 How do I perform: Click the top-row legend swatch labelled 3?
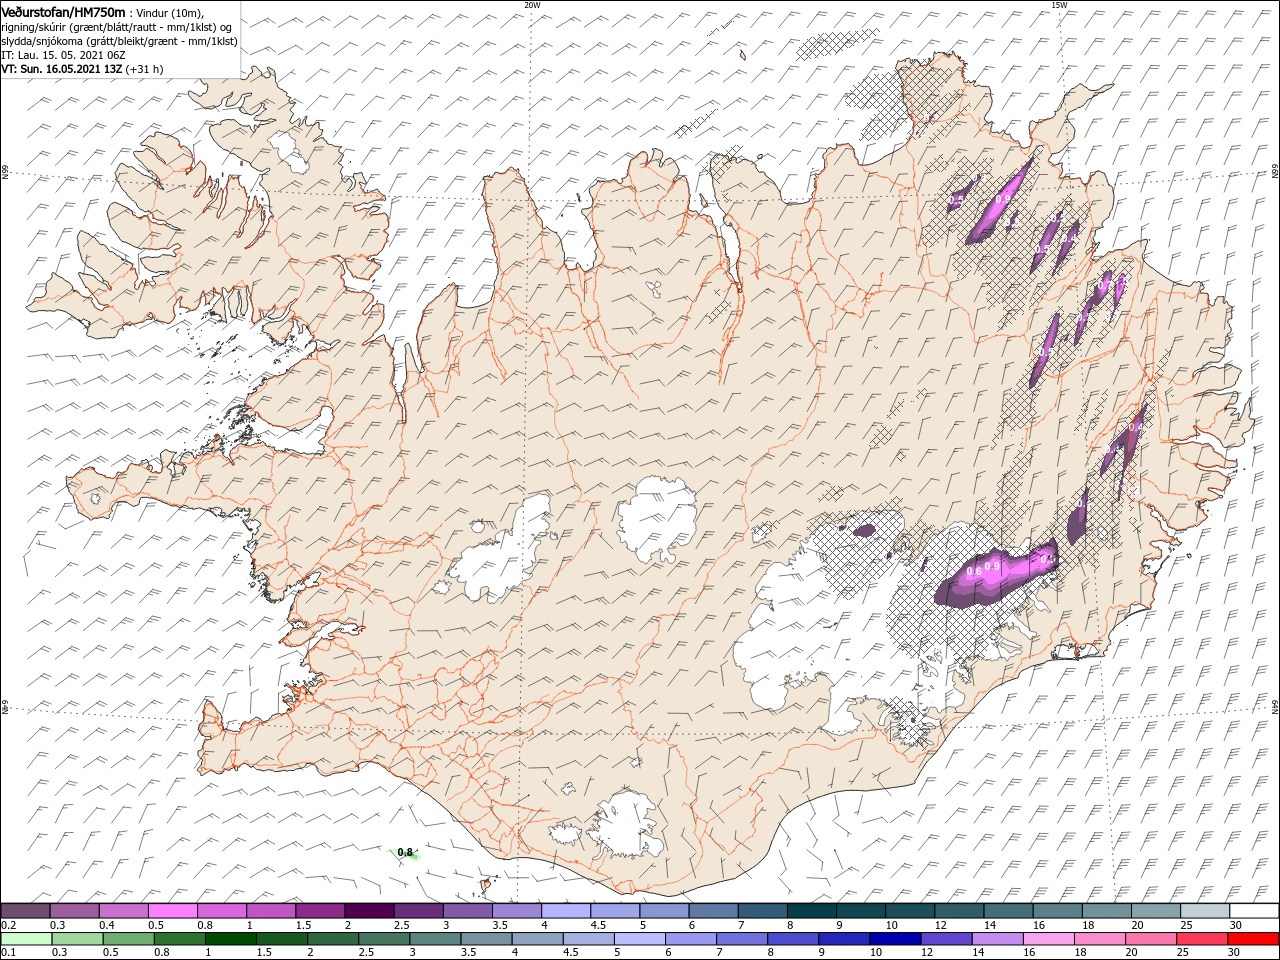[467, 911]
